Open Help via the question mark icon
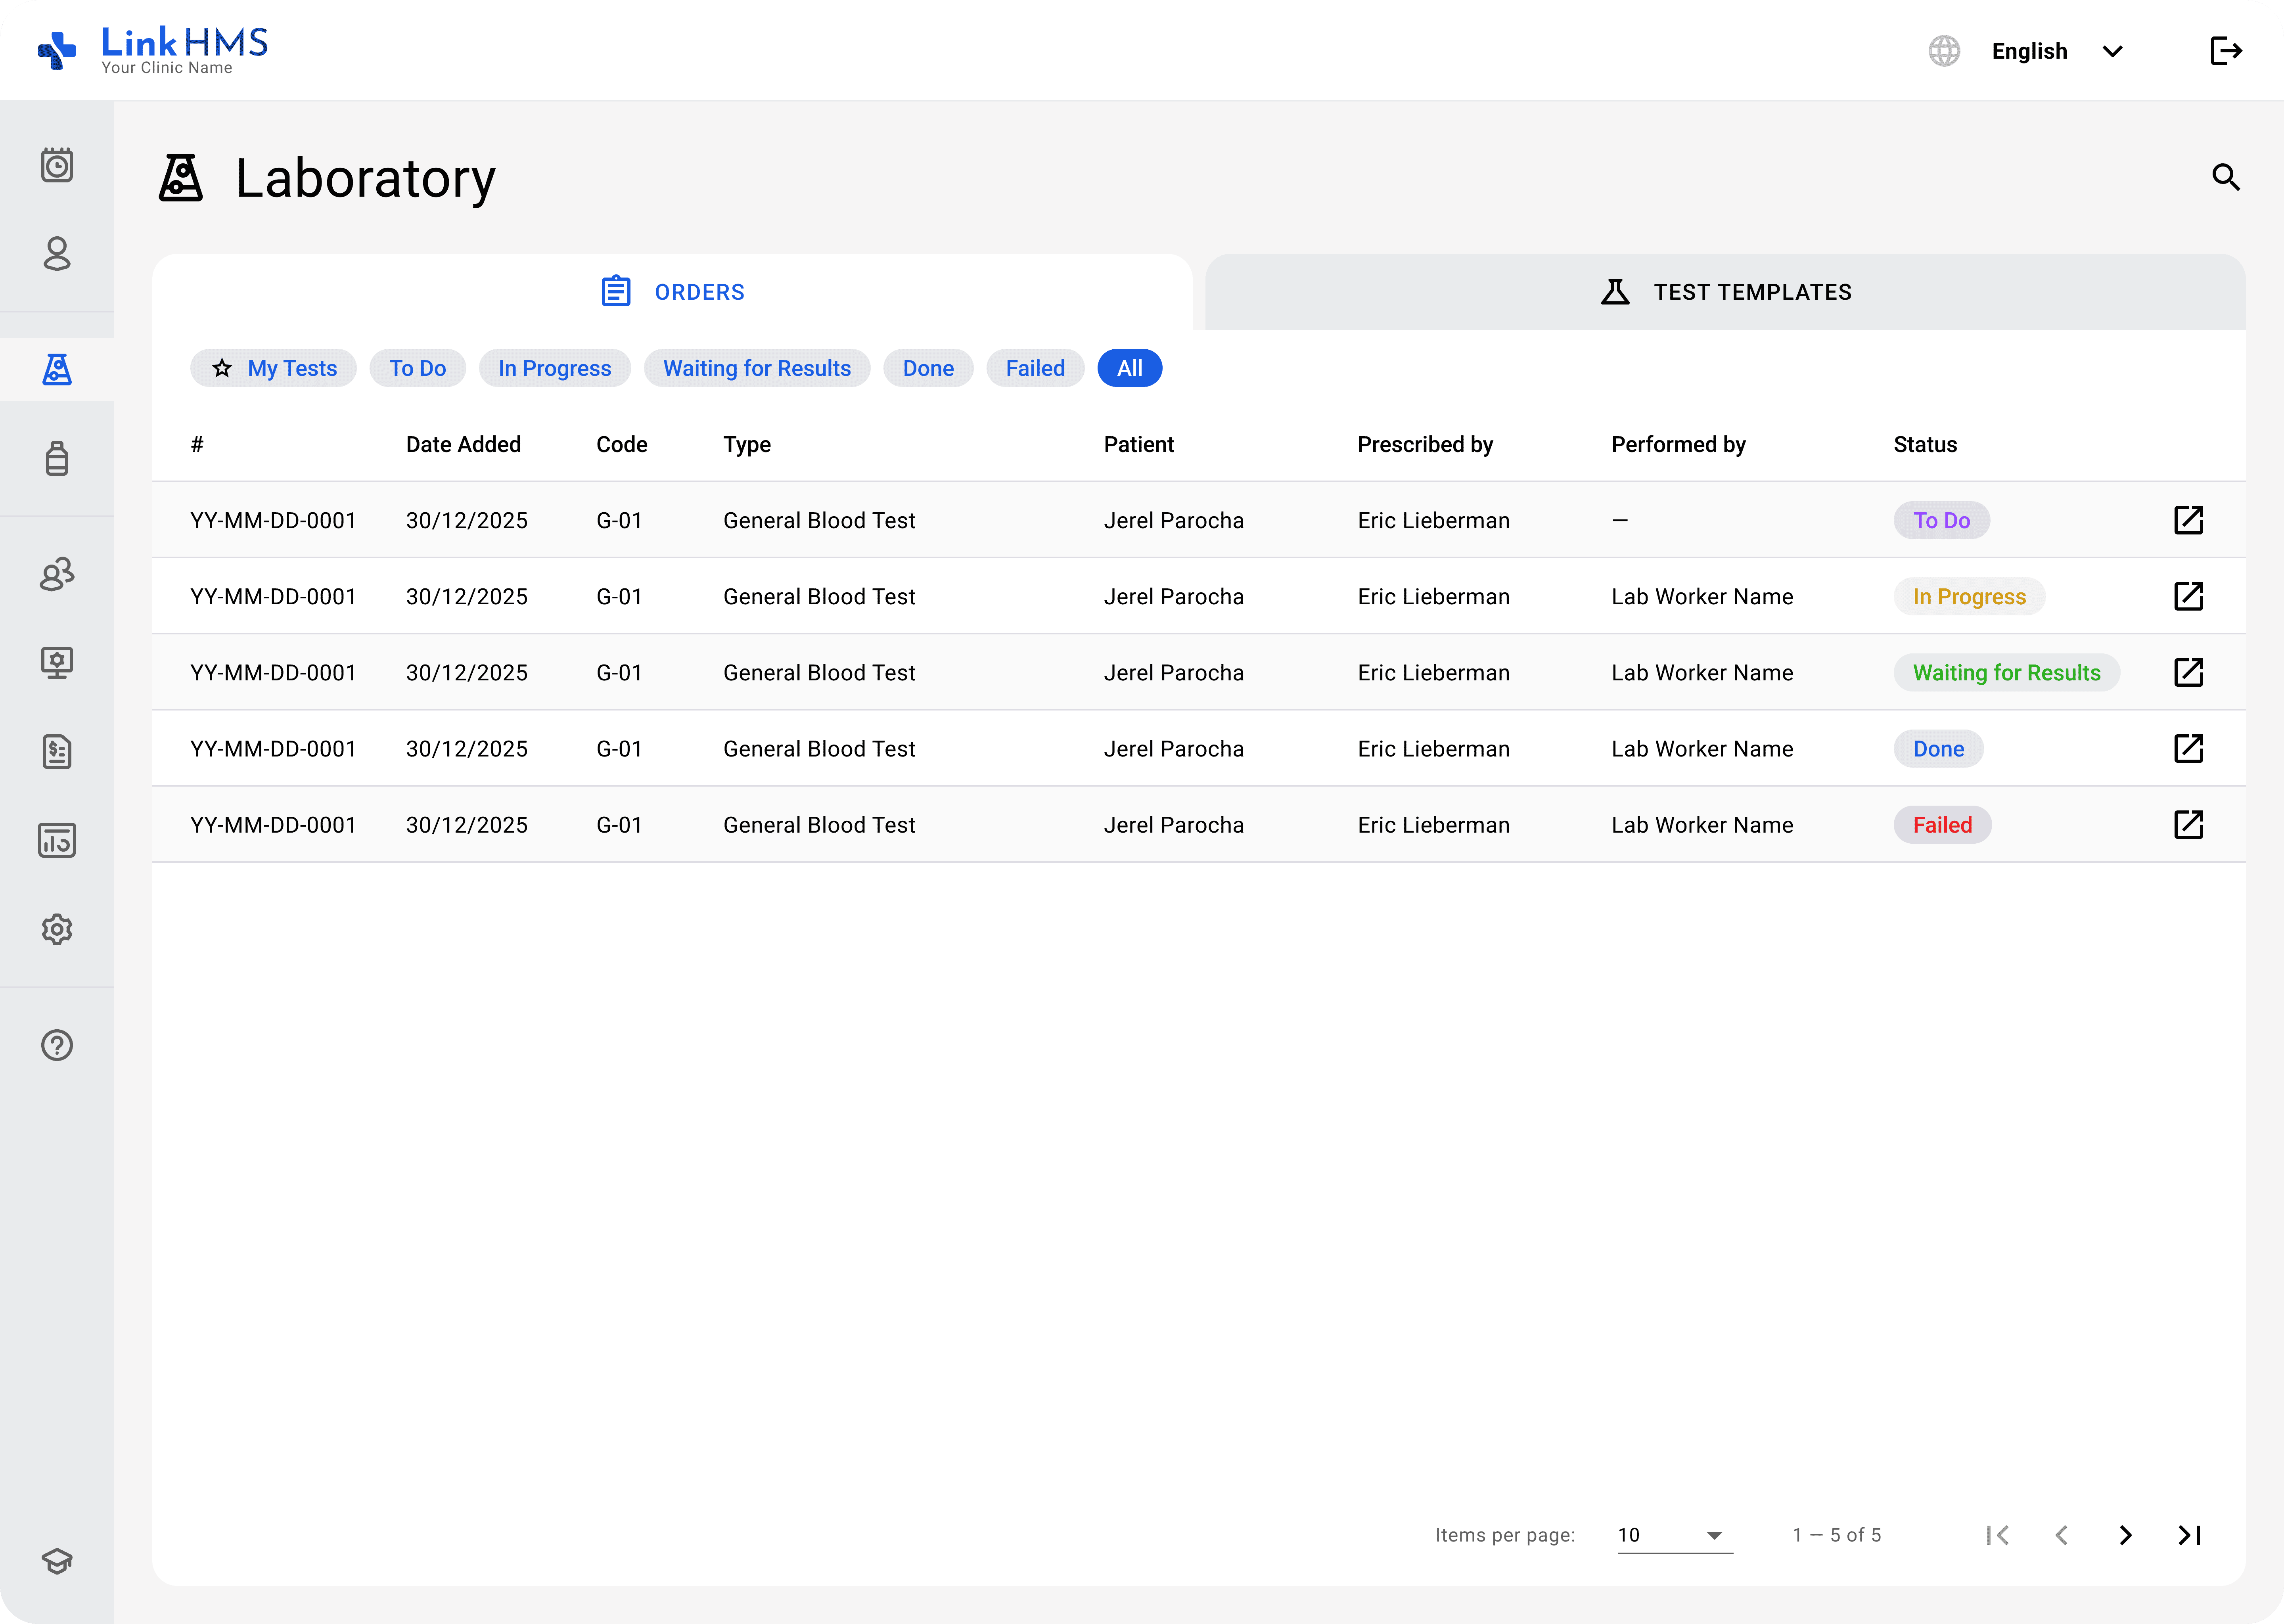 point(57,1044)
